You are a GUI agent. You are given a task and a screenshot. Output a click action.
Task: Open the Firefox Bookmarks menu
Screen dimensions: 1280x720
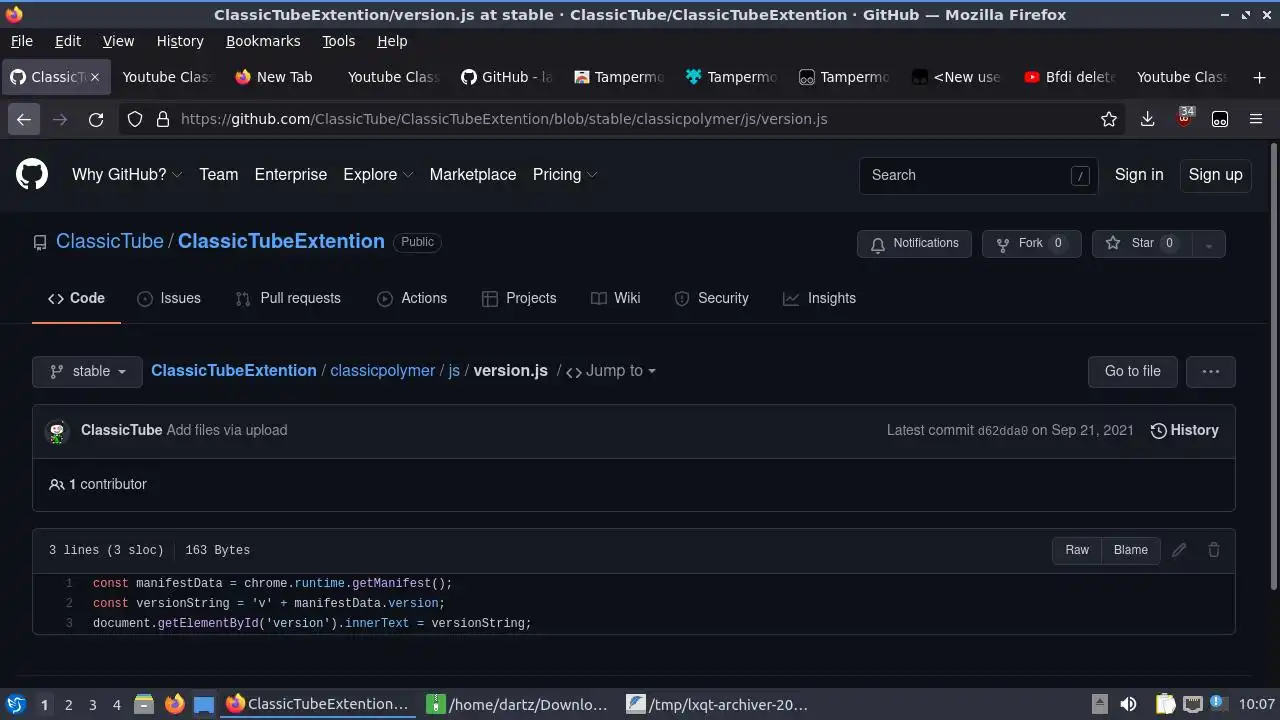[263, 41]
